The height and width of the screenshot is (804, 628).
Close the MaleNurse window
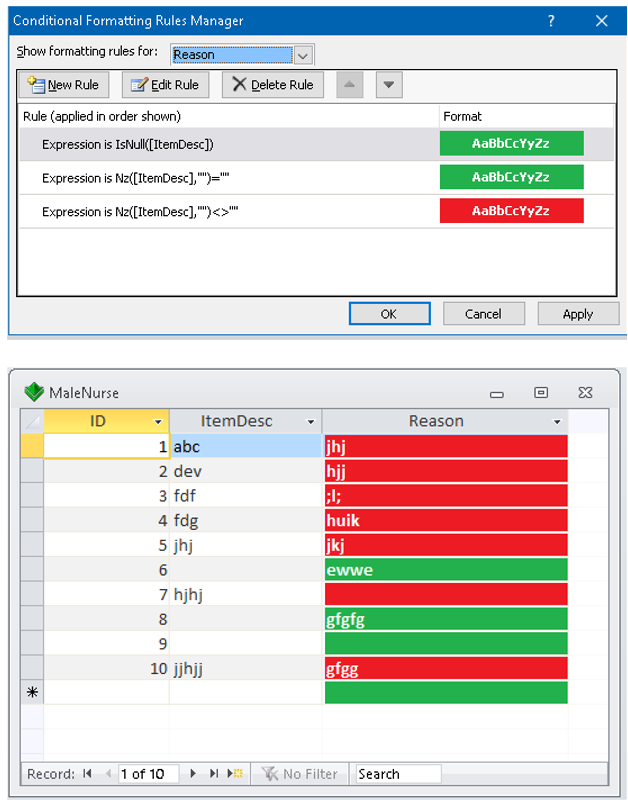[585, 393]
